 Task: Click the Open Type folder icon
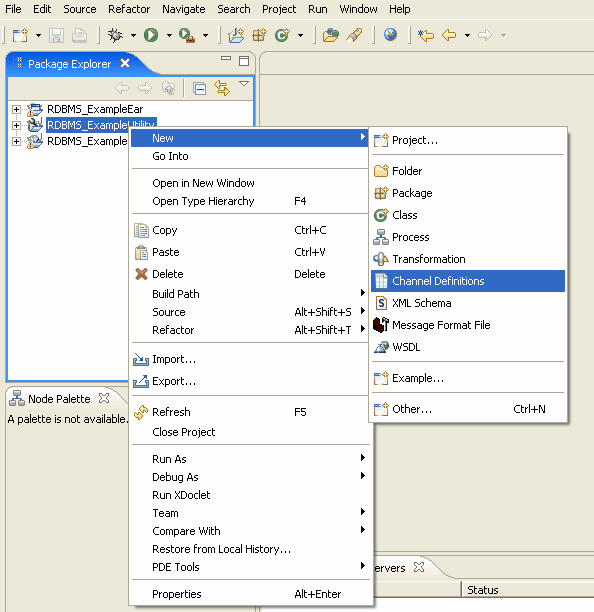tap(331, 35)
